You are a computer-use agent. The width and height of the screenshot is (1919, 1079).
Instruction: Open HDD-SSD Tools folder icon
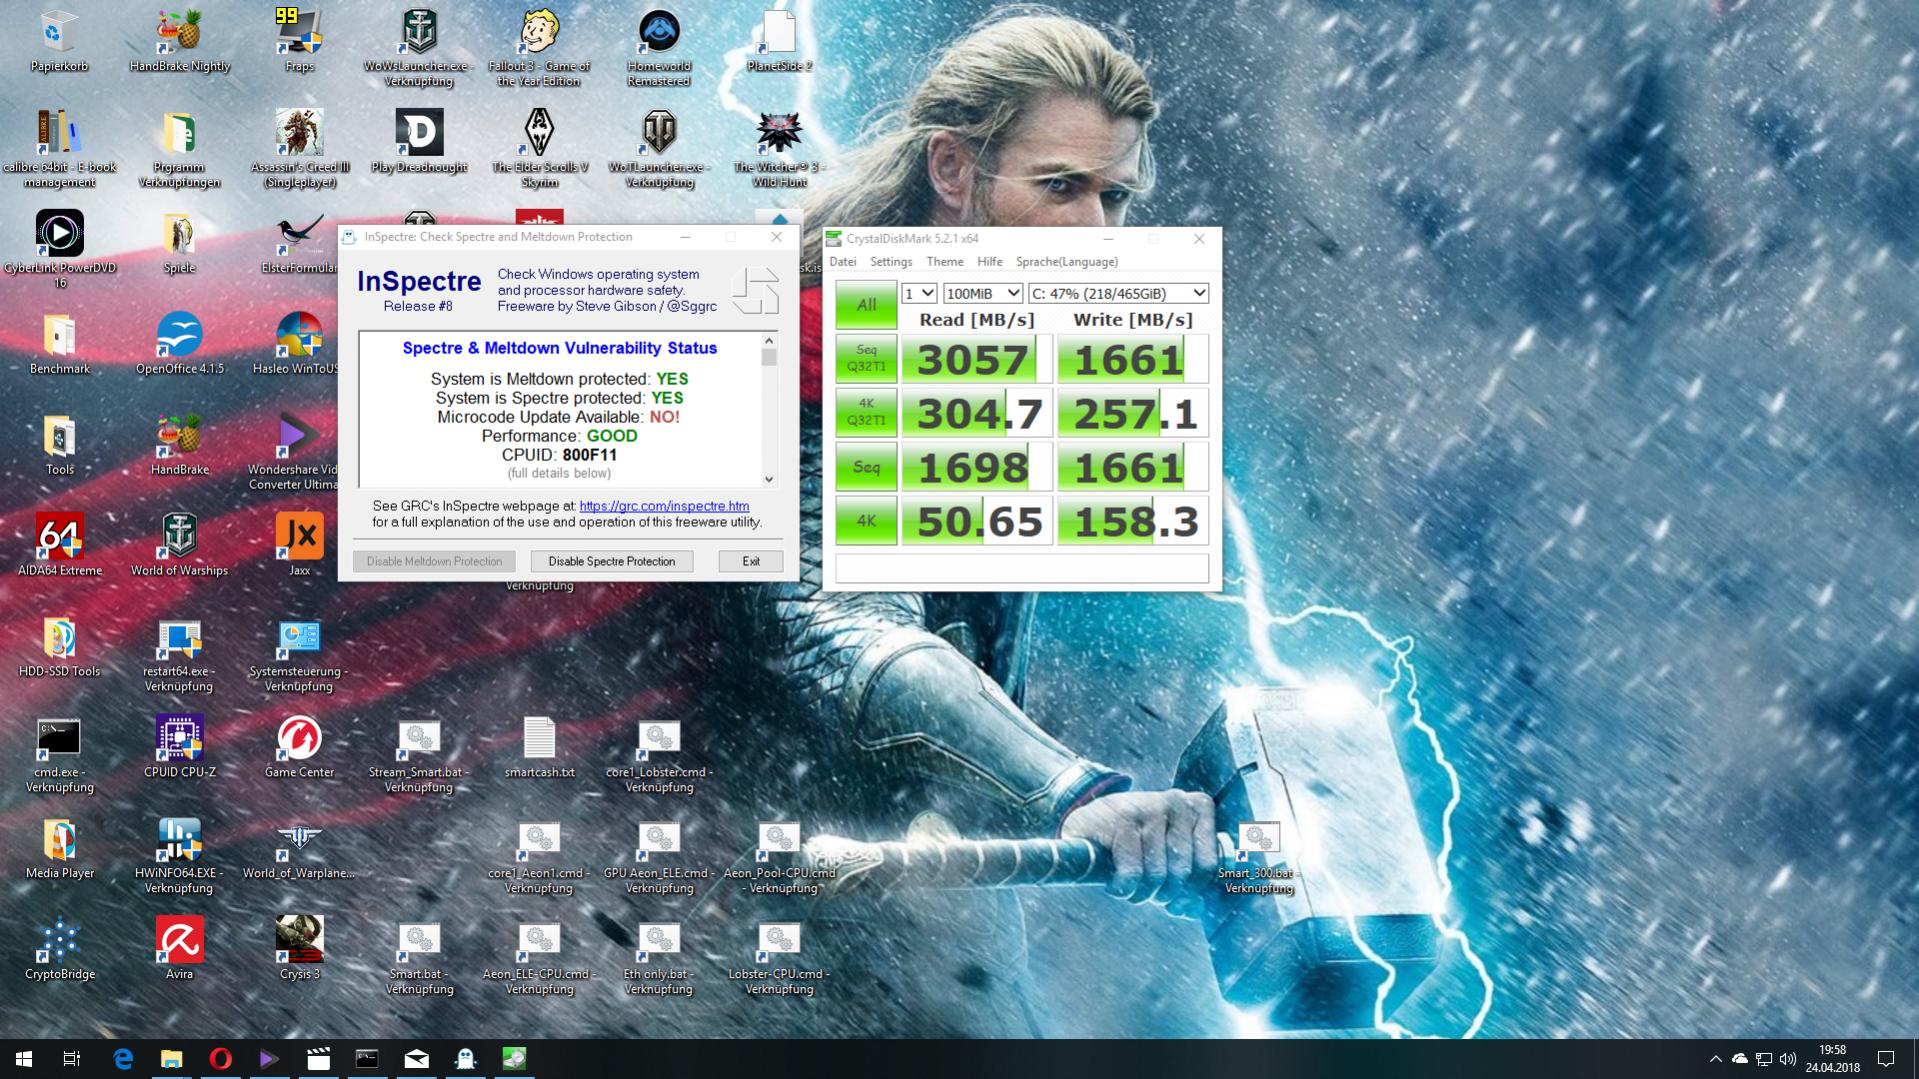click(x=59, y=645)
